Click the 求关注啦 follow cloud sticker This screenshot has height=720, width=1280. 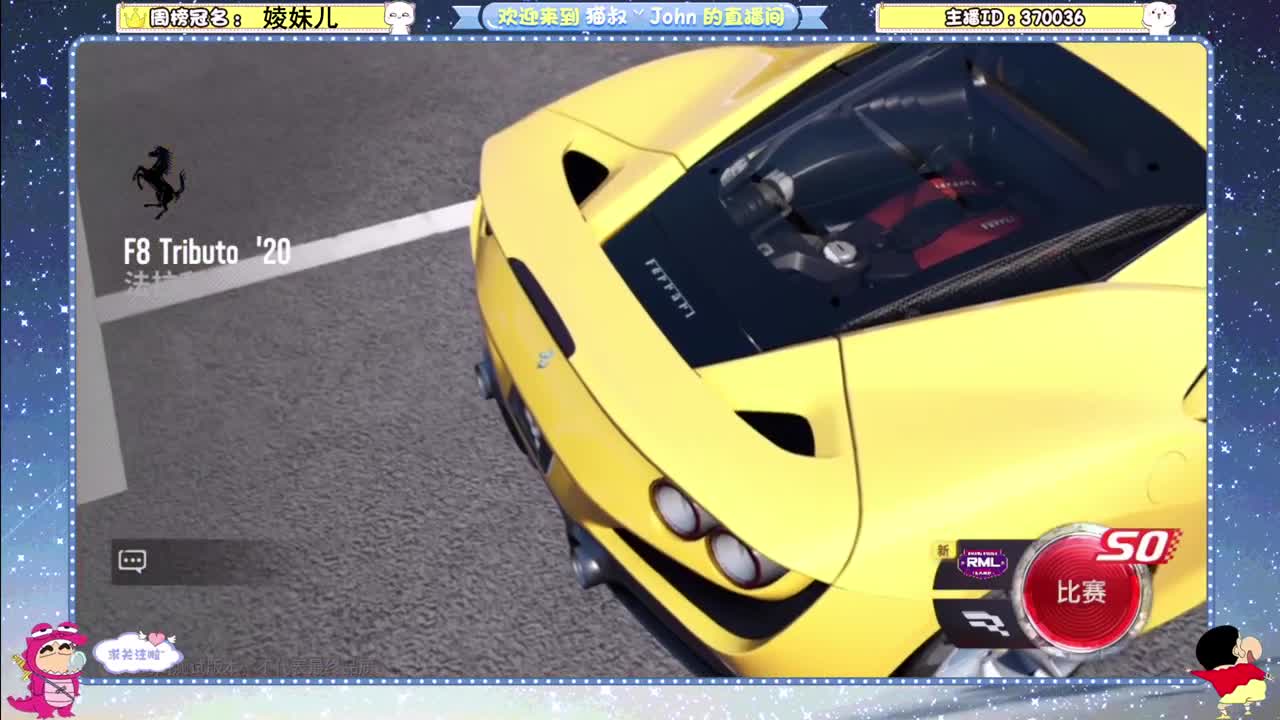(138, 654)
